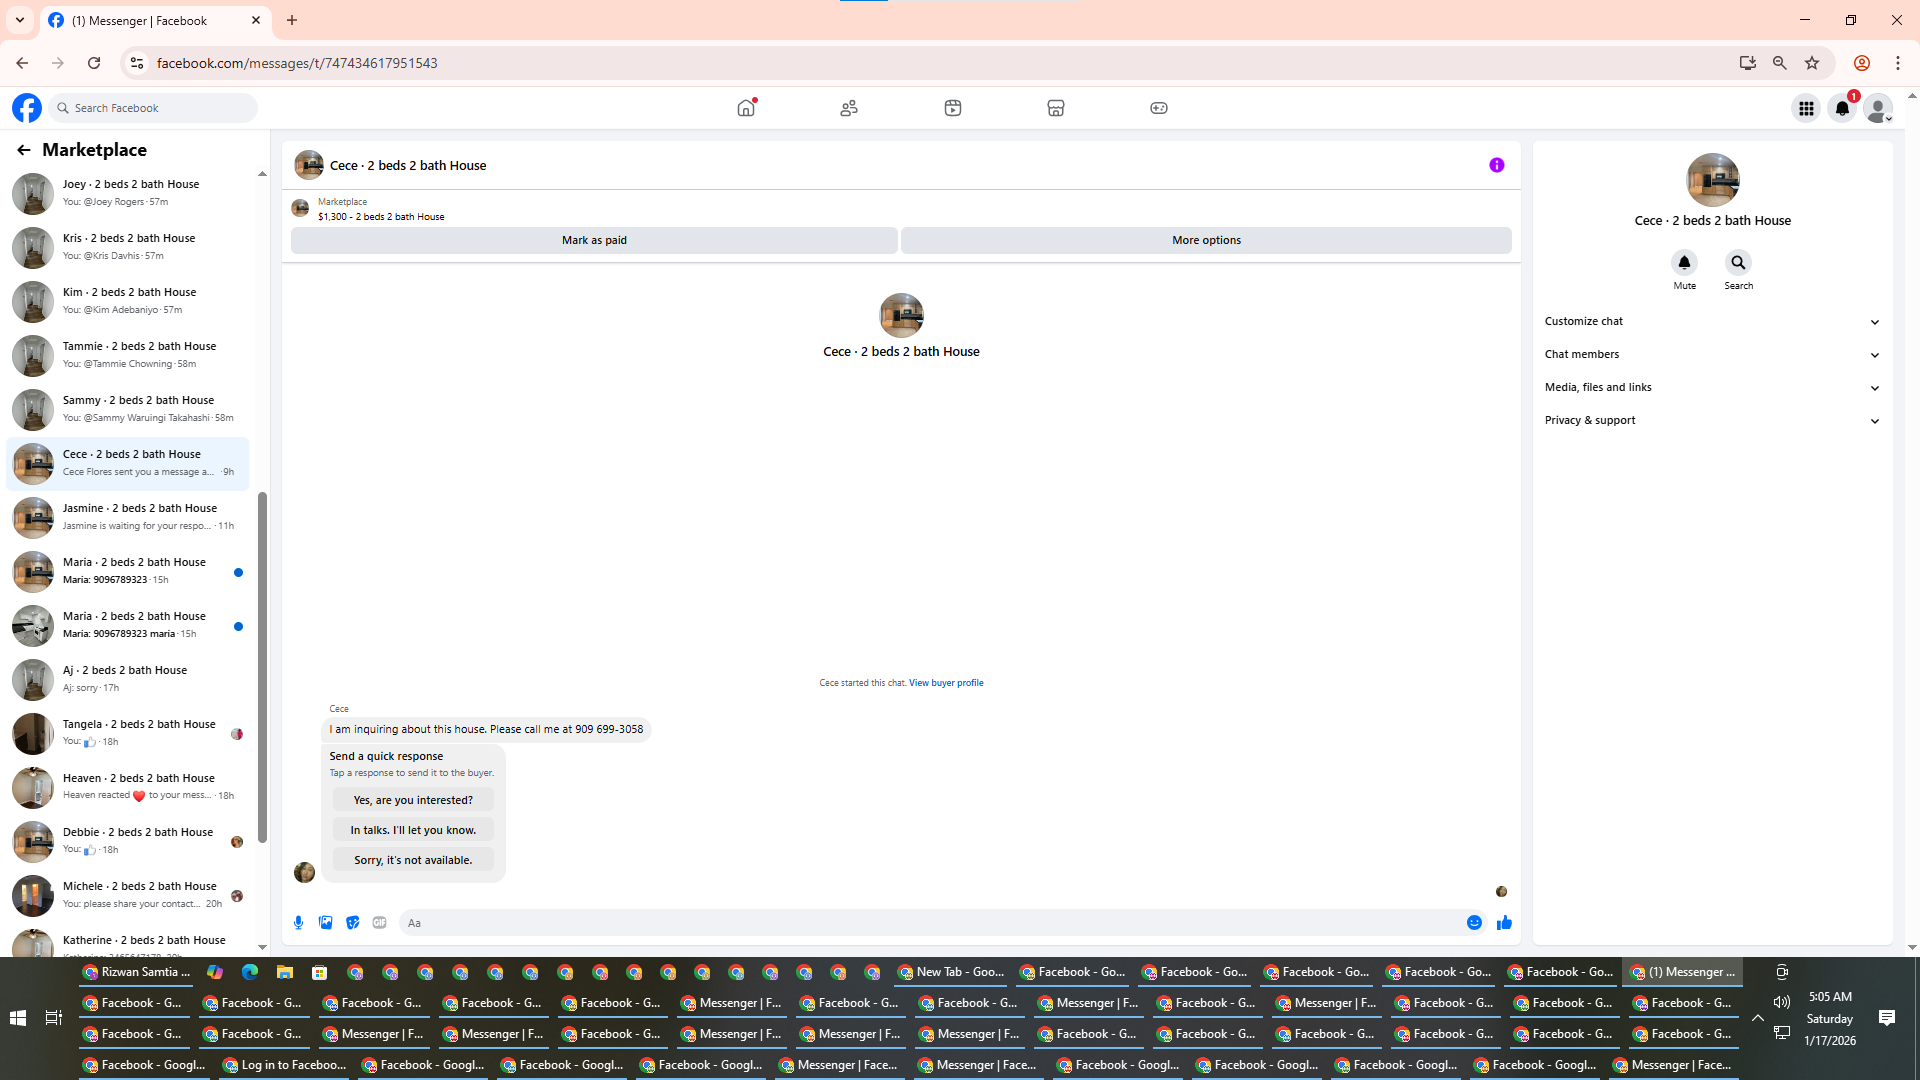Go to the Facebook Home tab

(746, 108)
